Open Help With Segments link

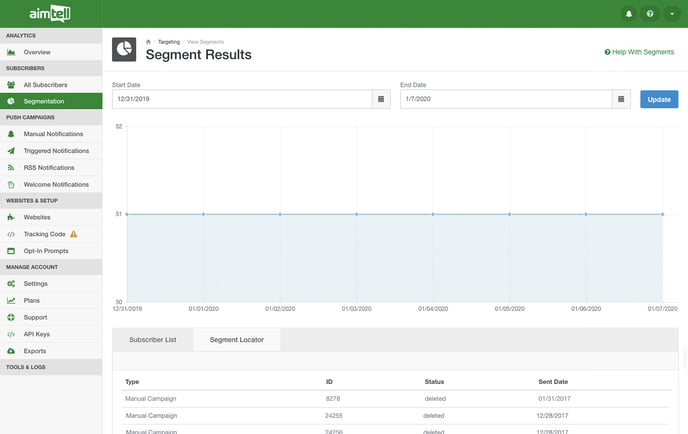639,52
